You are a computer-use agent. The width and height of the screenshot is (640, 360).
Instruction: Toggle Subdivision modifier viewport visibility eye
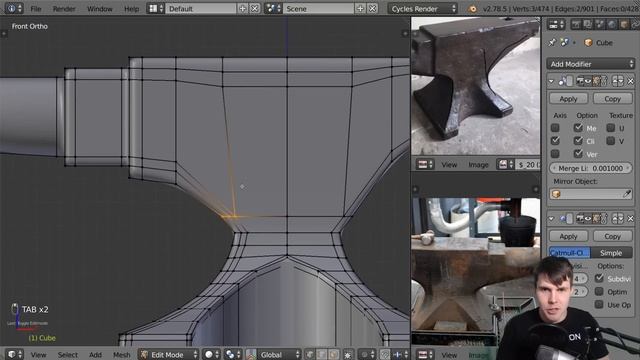(x=588, y=219)
